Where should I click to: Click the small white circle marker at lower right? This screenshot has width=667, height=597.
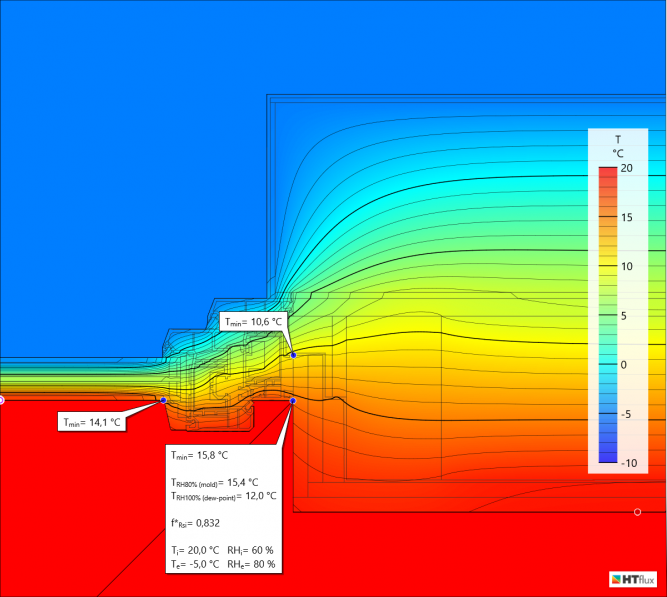(x=637, y=512)
